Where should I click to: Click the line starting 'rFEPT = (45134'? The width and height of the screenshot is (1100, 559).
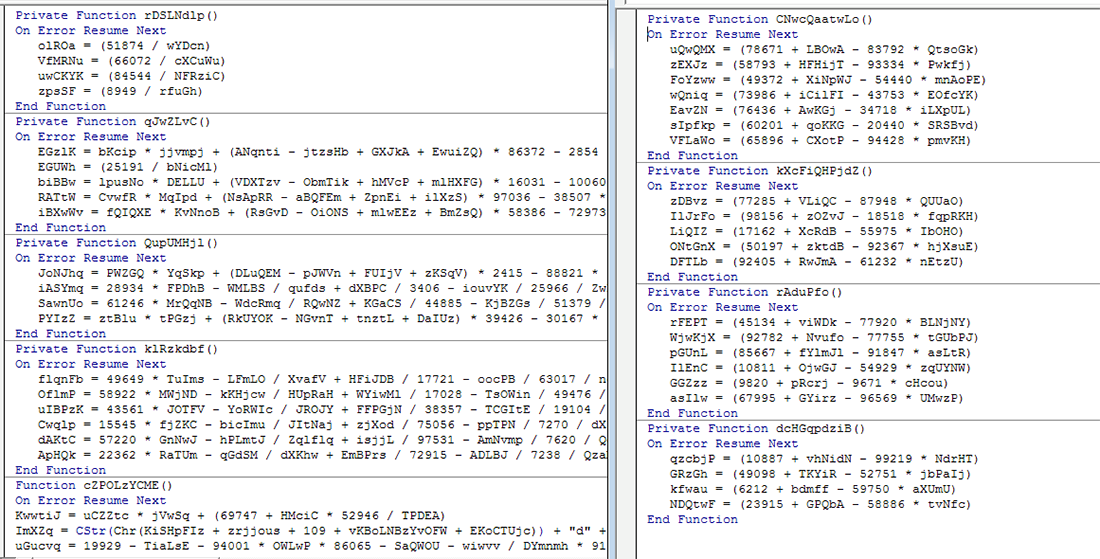820,323
